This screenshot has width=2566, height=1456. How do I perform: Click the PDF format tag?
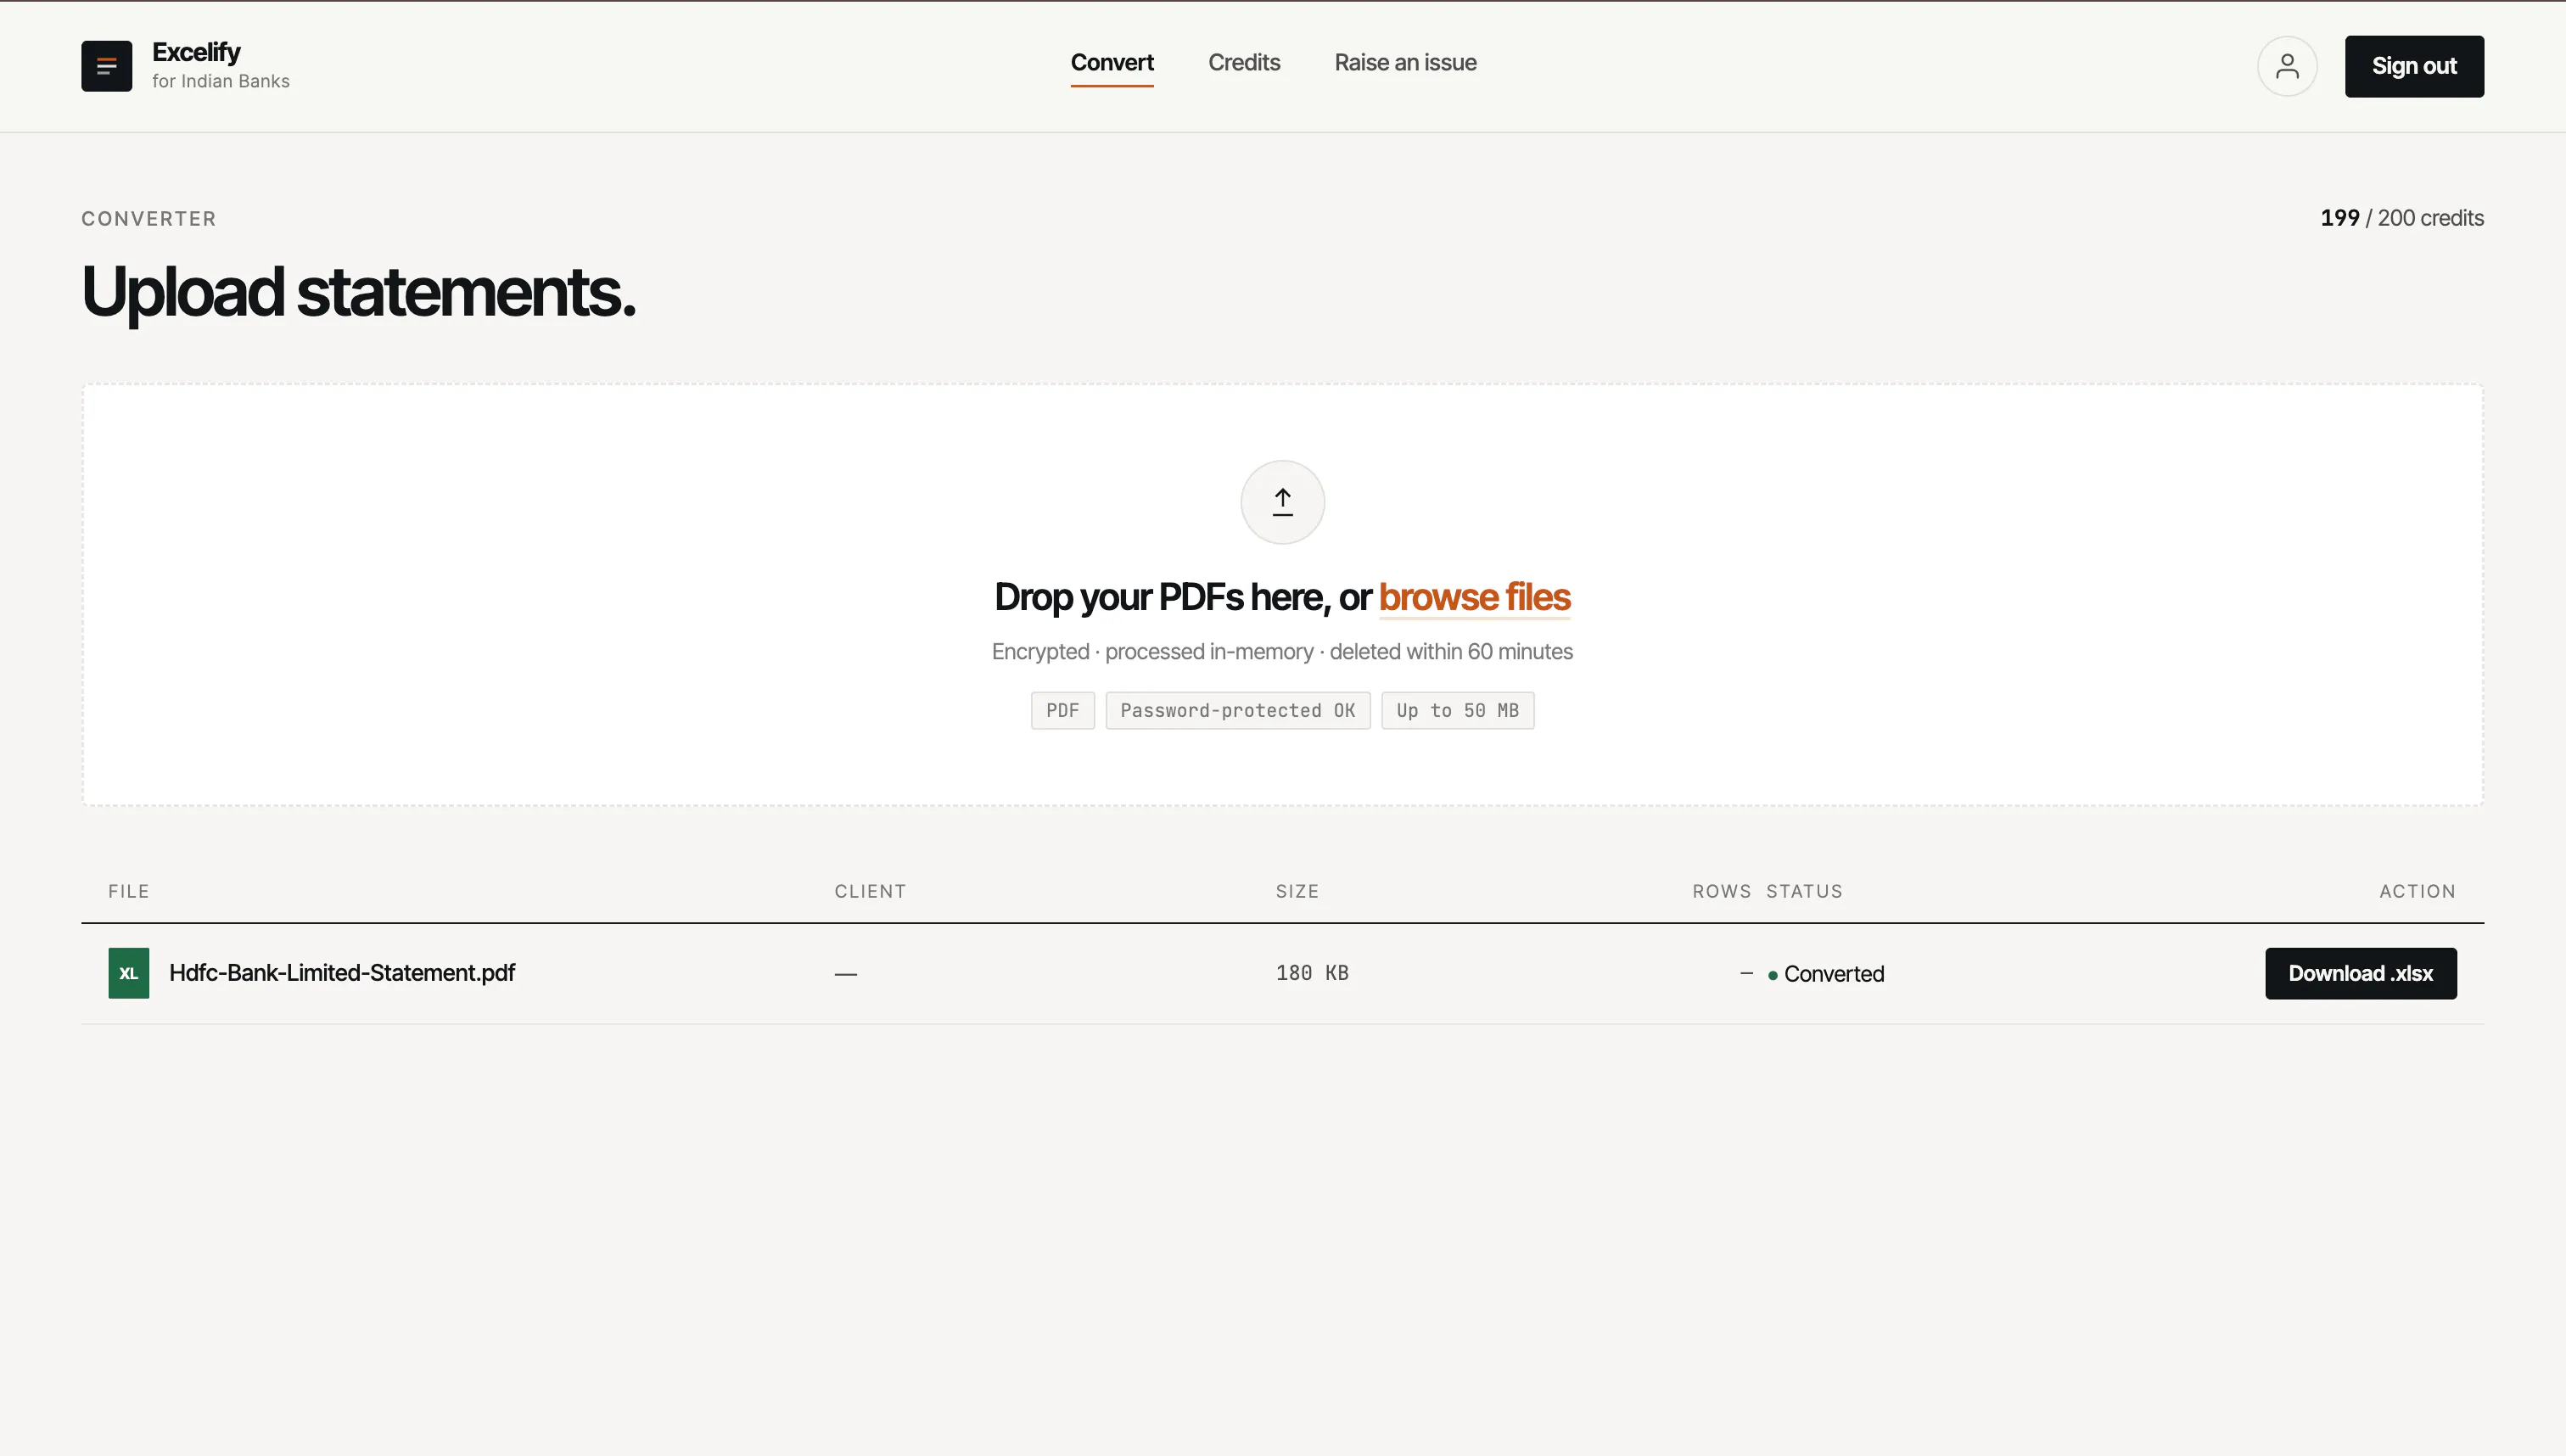1062,711
